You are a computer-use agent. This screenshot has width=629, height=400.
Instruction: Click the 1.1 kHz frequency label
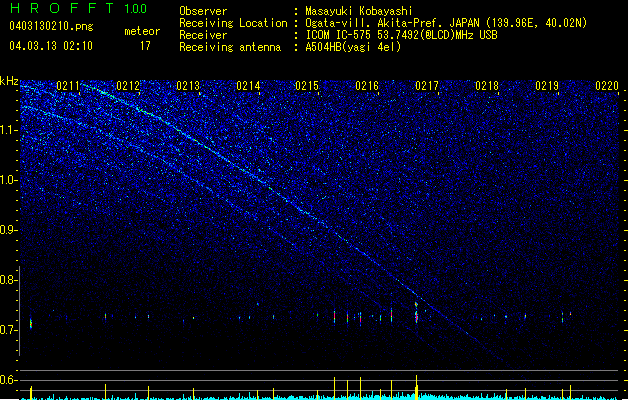pyautogui.click(x=9, y=130)
